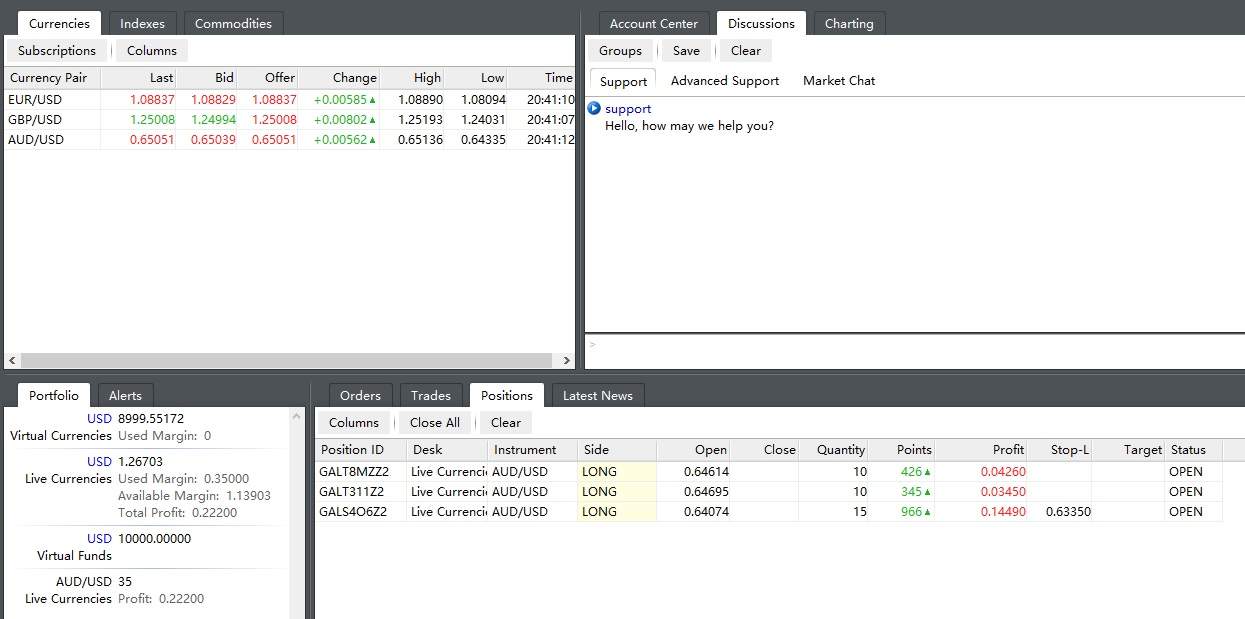Select the Portfolio tab

tap(54, 395)
